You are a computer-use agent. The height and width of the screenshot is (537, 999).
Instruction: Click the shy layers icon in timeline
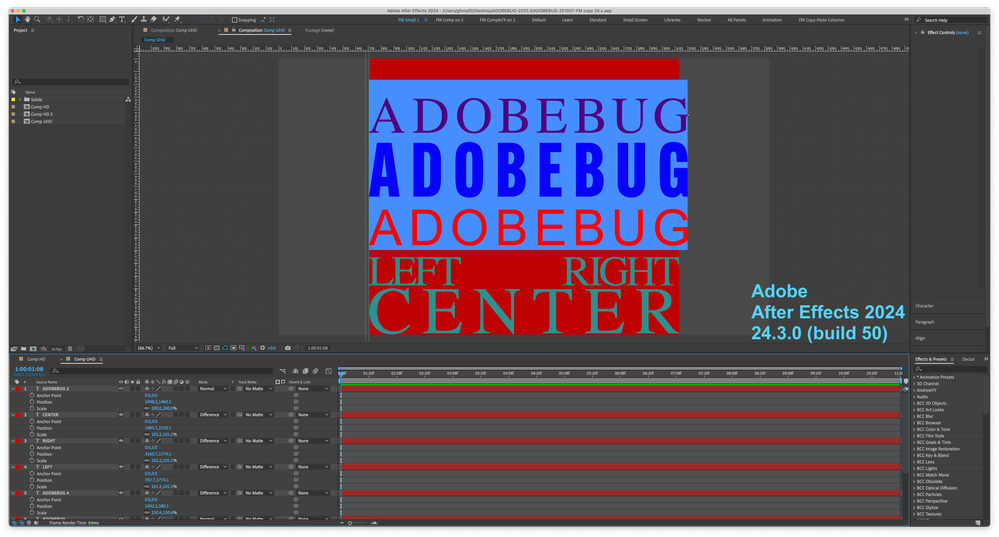[296, 371]
